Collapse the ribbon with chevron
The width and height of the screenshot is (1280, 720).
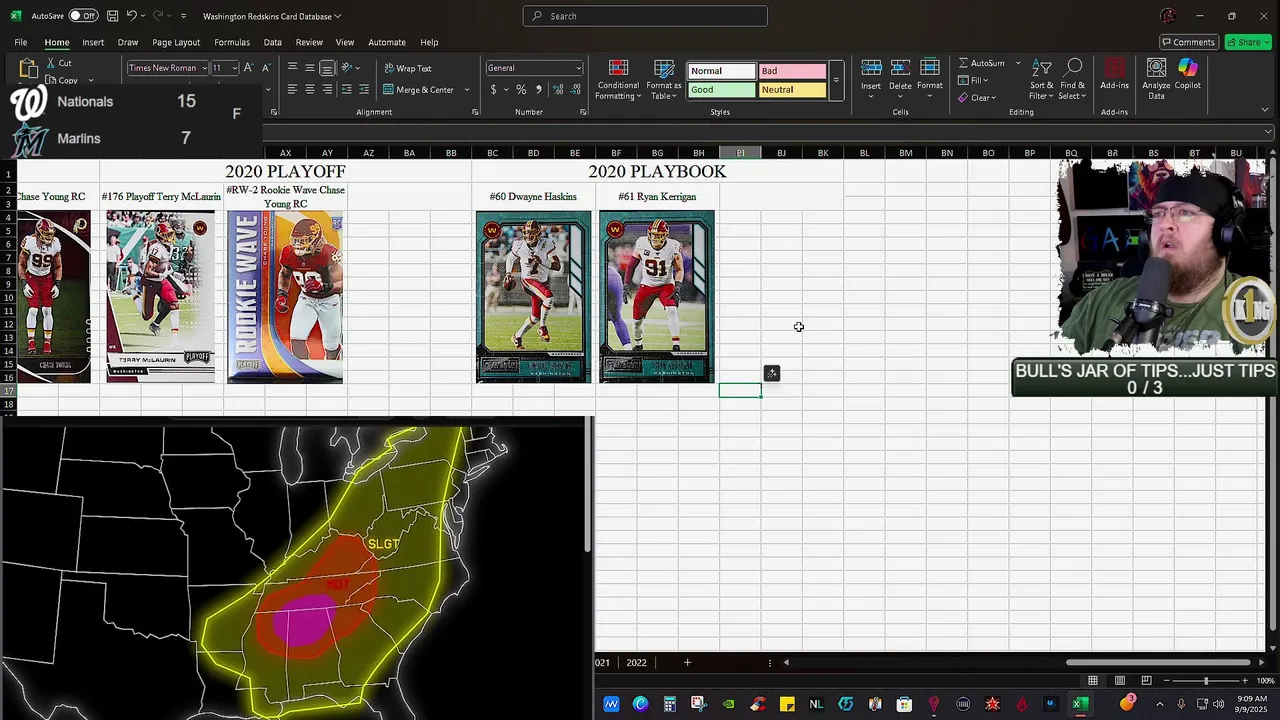click(x=1265, y=110)
